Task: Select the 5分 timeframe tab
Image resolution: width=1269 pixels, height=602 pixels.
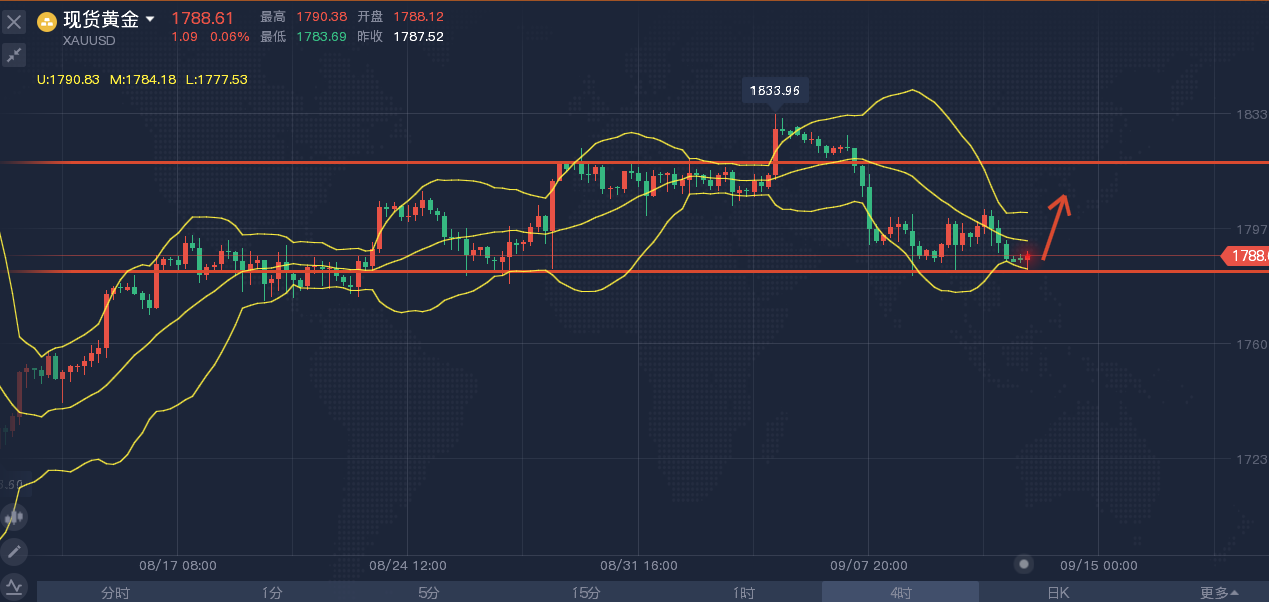Action: [x=429, y=592]
